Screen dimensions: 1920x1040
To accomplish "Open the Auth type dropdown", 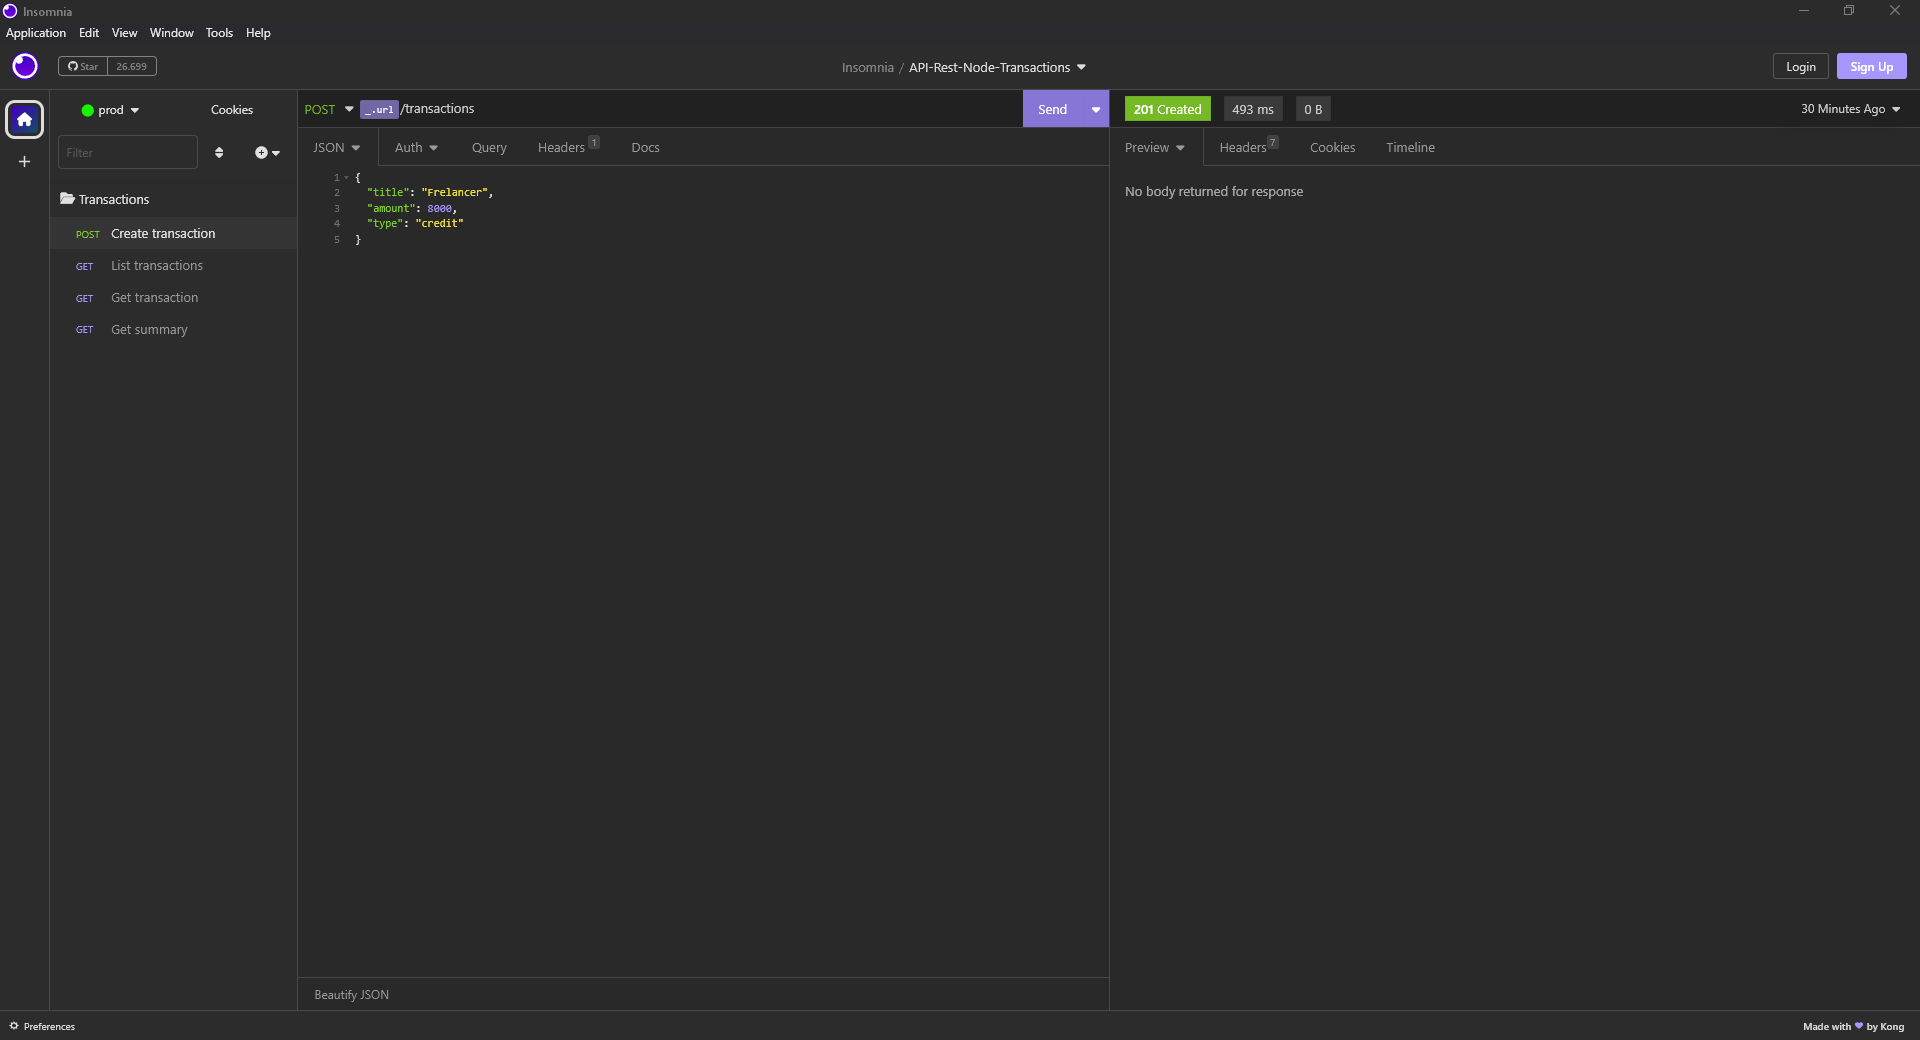I will click(x=416, y=147).
